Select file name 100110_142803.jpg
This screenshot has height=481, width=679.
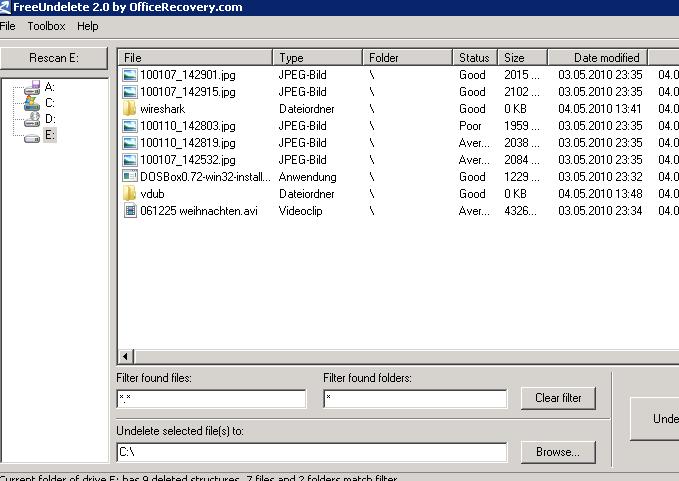(x=188, y=126)
